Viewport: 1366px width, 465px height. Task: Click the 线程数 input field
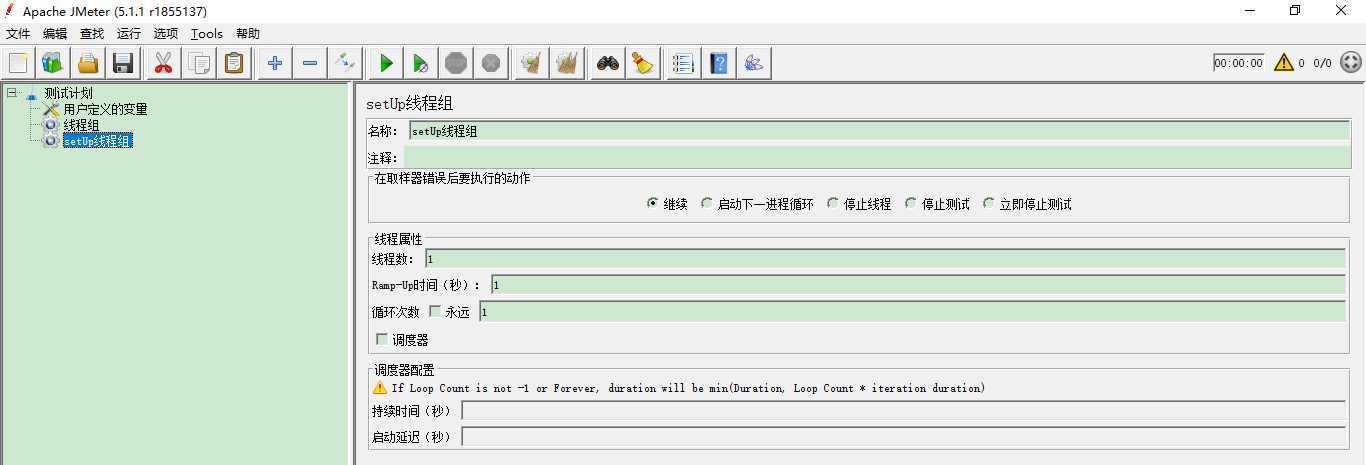(885, 259)
